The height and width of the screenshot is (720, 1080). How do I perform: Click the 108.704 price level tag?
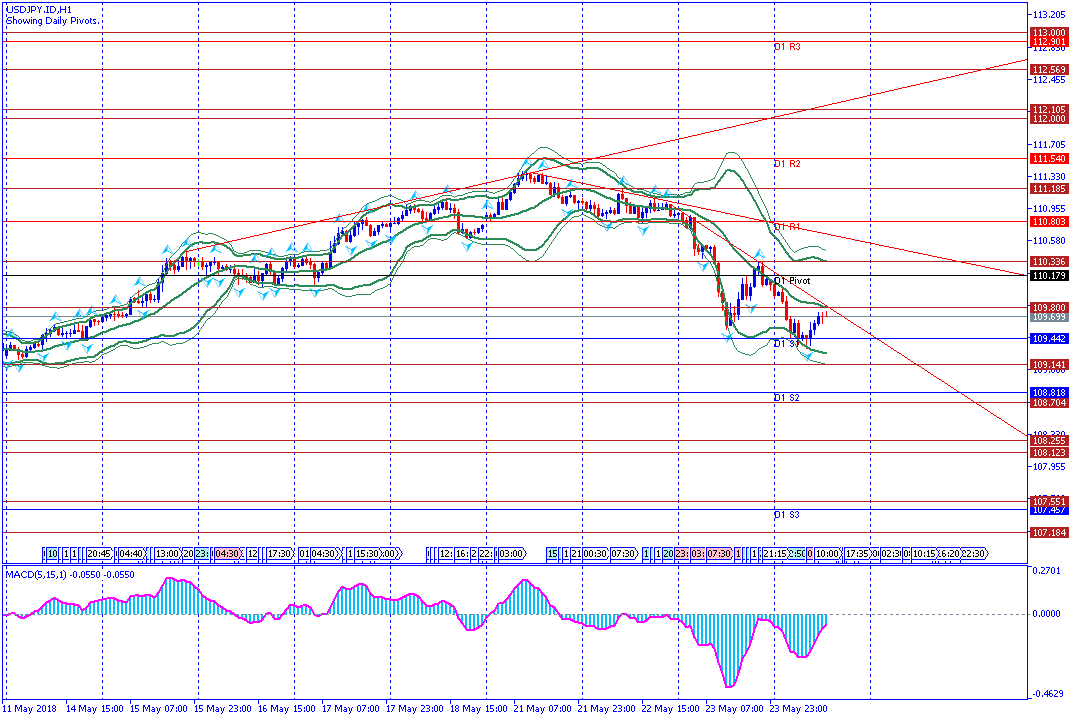coord(1049,402)
